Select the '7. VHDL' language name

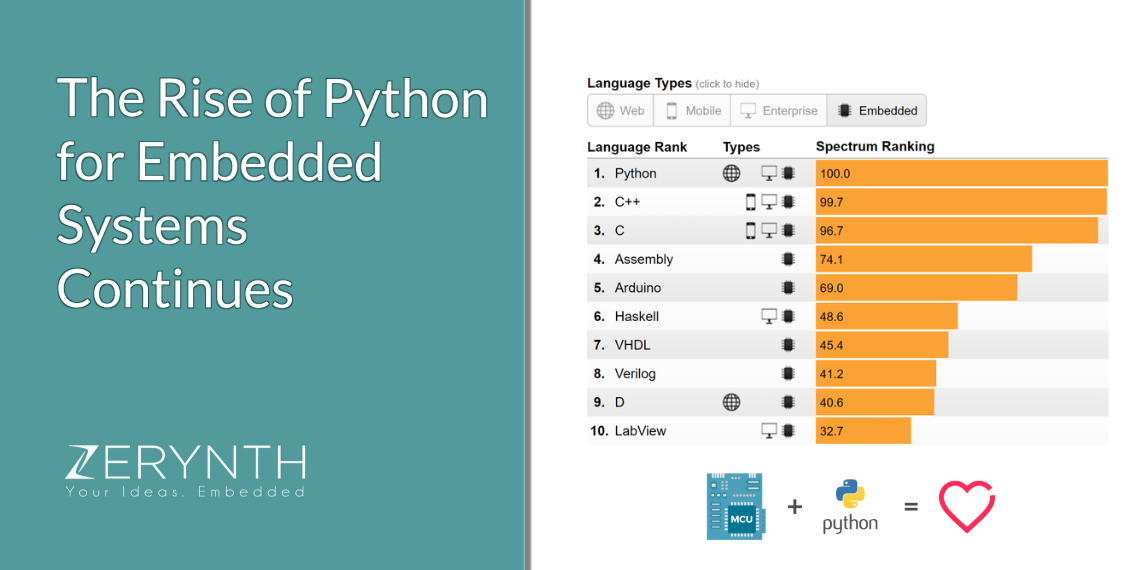point(622,345)
